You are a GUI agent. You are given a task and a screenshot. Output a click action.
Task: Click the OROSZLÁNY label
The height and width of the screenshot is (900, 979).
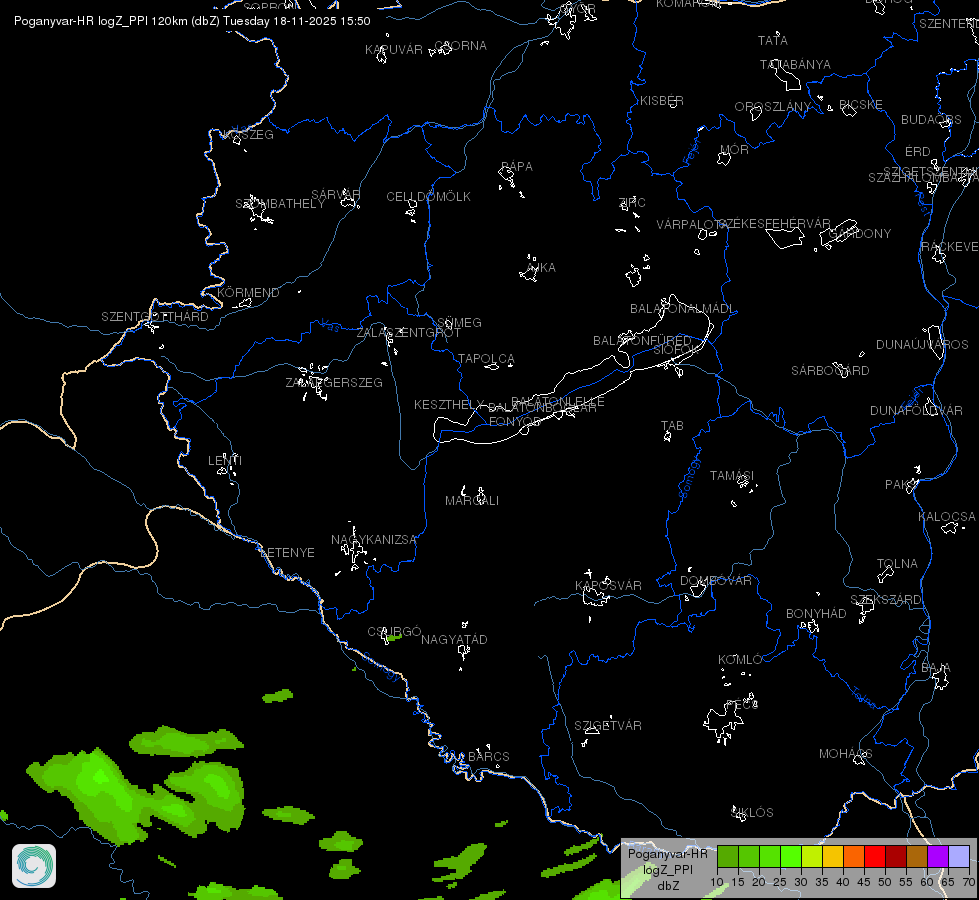tap(773, 107)
